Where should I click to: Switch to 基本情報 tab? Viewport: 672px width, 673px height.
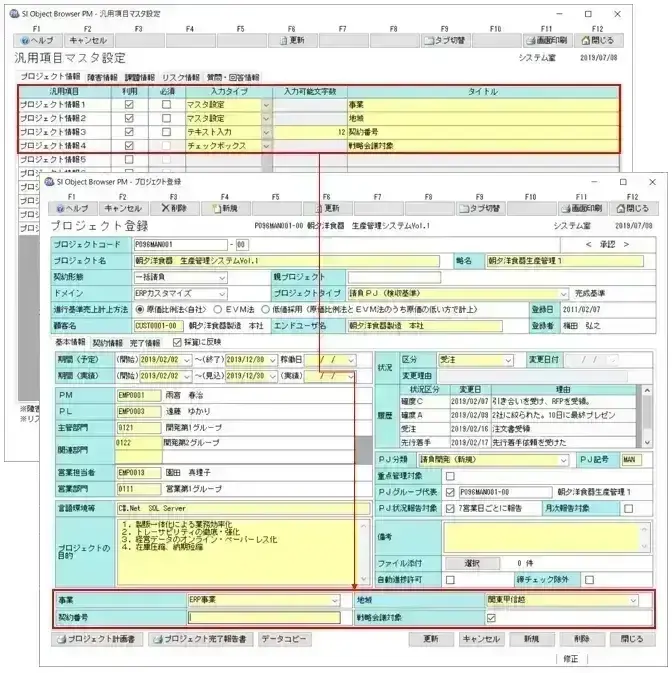click(70, 342)
